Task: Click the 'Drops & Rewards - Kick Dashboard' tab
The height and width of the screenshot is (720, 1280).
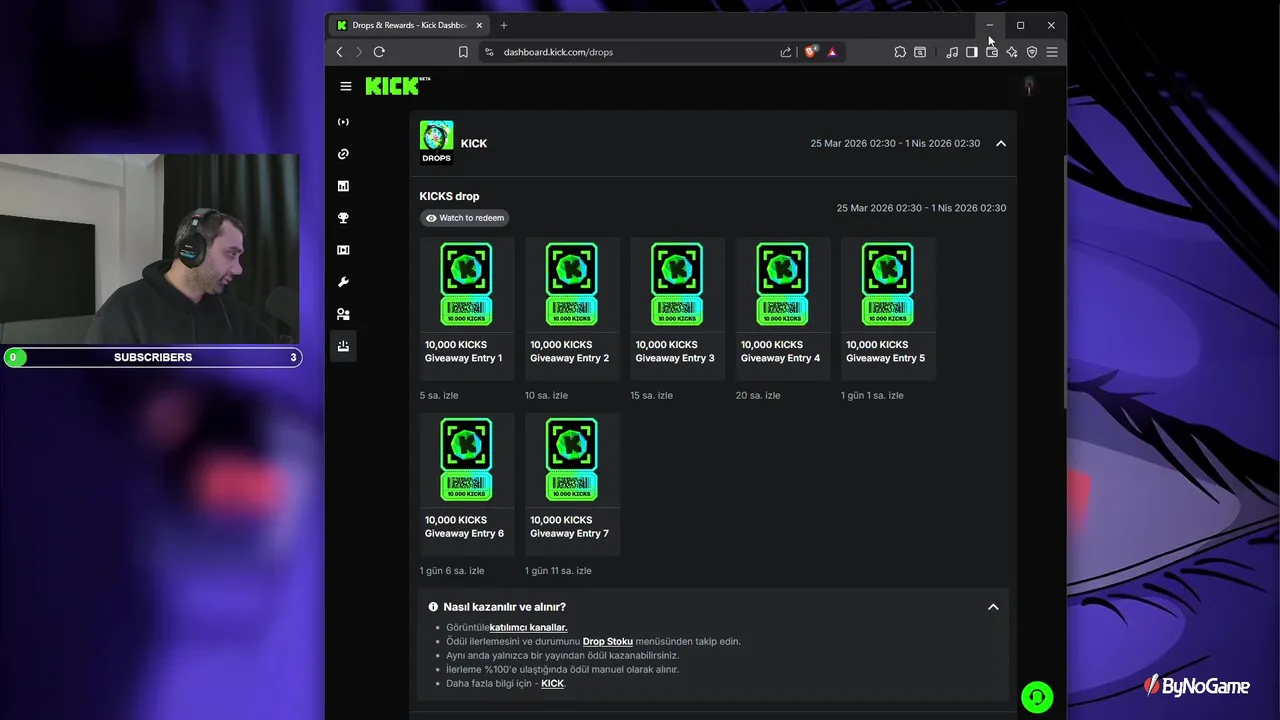Action: coord(410,25)
